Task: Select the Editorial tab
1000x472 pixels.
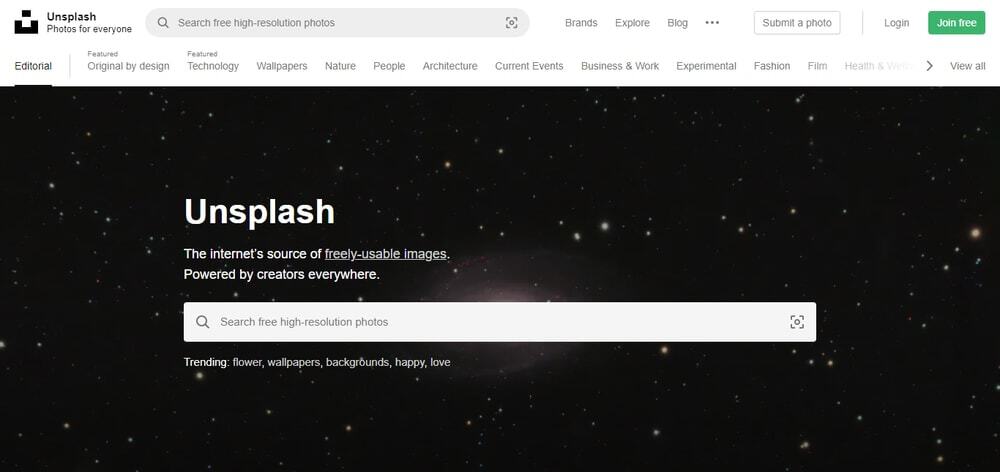Action: tap(33, 66)
